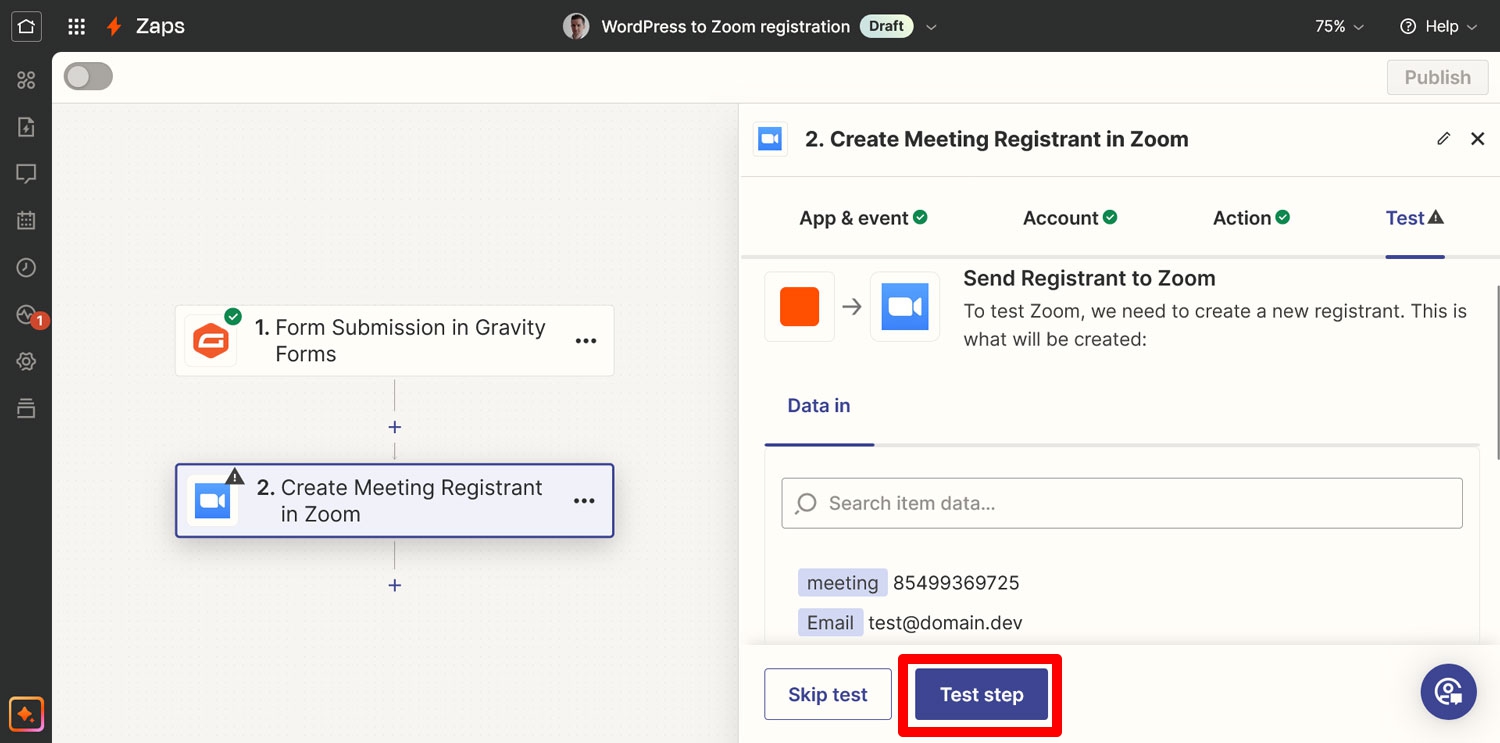Click the Skip test button
The image size is (1500, 743).
click(x=828, y=694)
